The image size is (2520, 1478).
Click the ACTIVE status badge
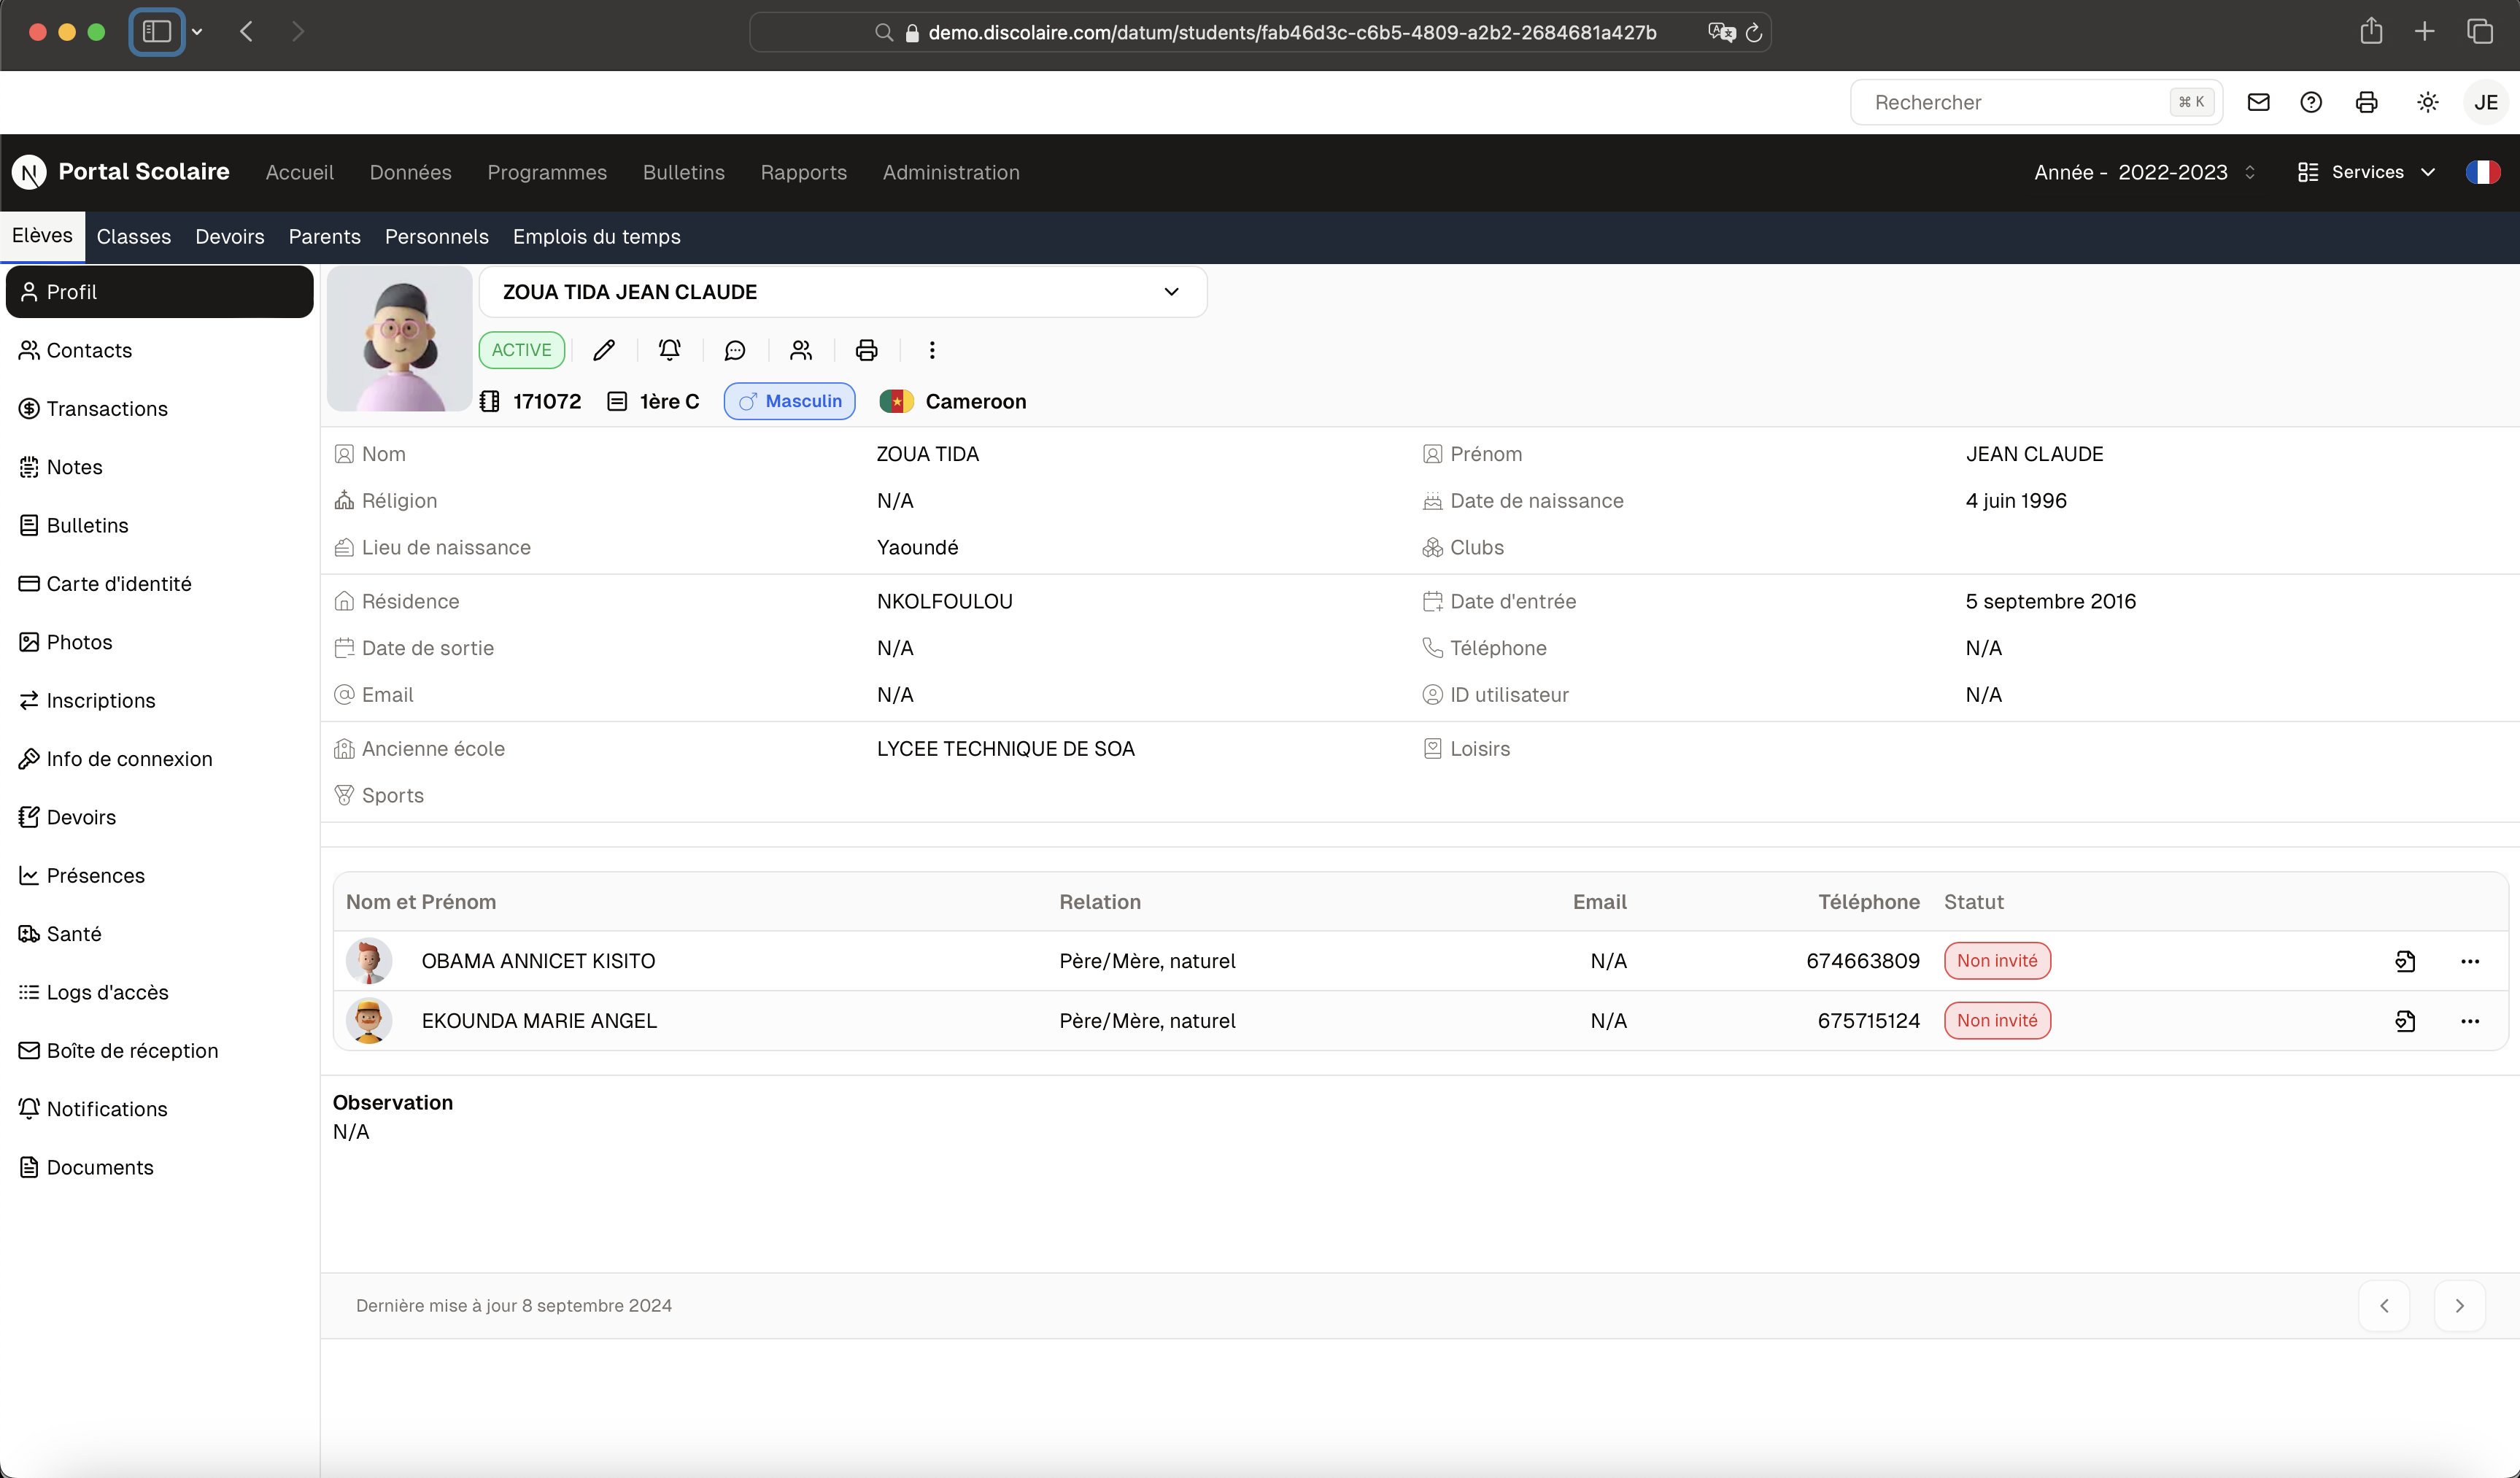click(x=521, y=350)
